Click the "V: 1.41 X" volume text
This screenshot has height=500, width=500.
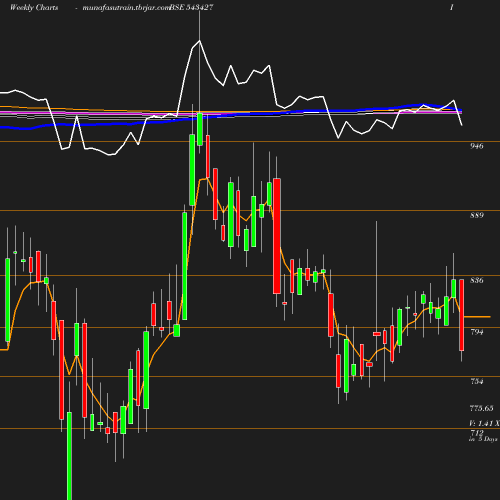(x=484, y=424)
